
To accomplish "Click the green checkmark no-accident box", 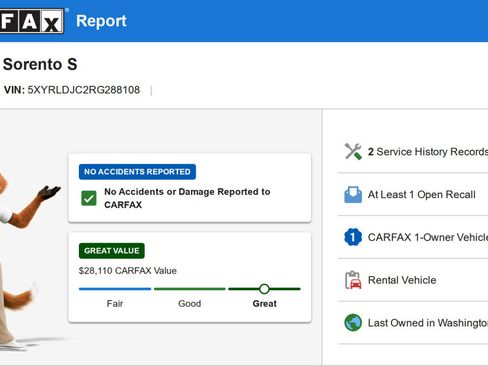I will [x=89, y=198].
